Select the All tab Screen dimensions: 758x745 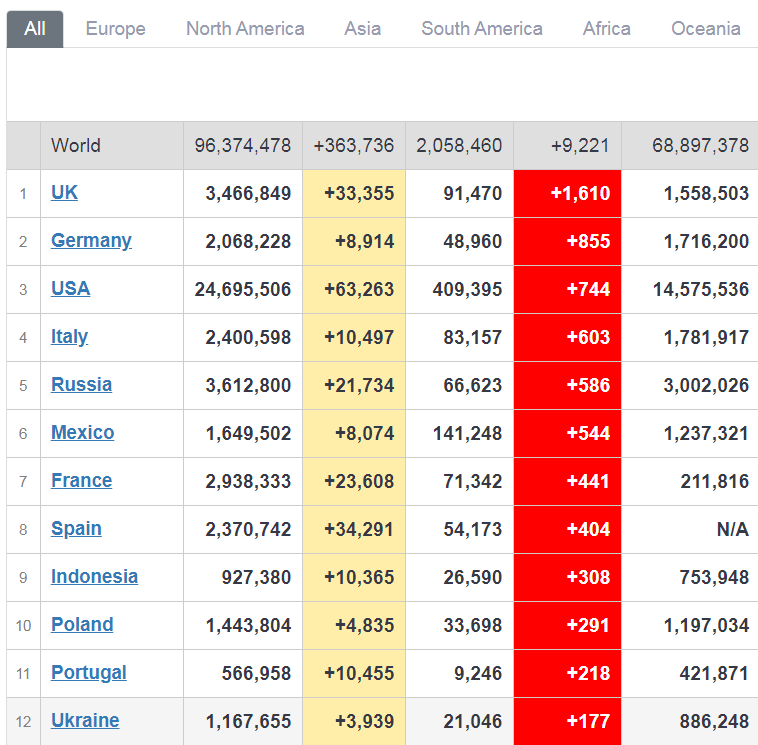(35, 29)
